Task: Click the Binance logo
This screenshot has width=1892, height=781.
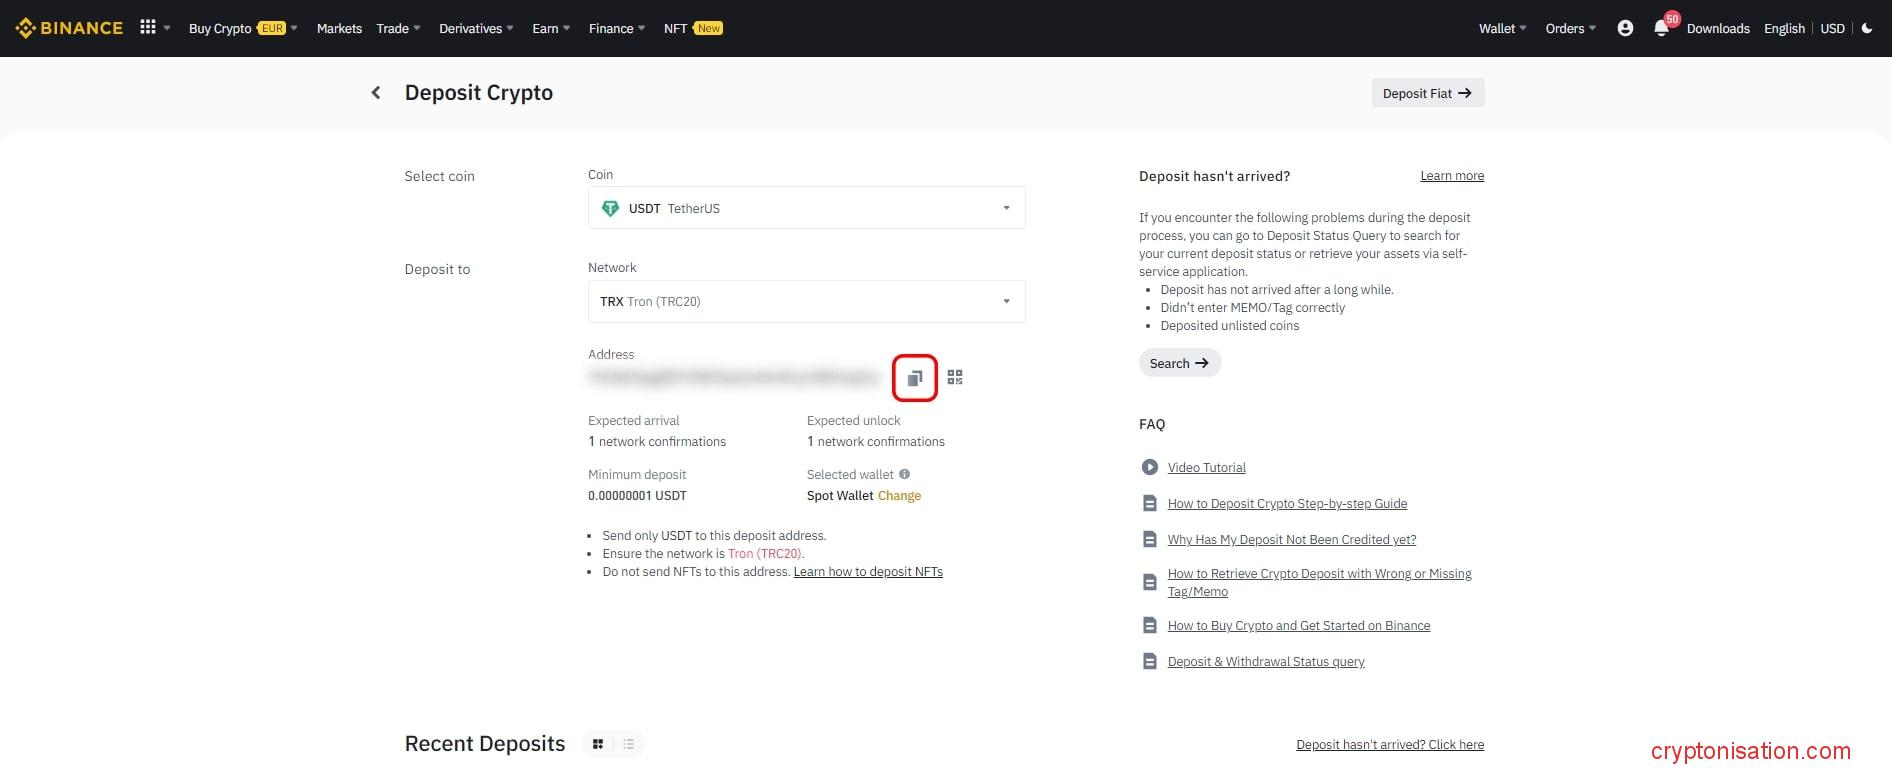Action: tap(69, 28)
